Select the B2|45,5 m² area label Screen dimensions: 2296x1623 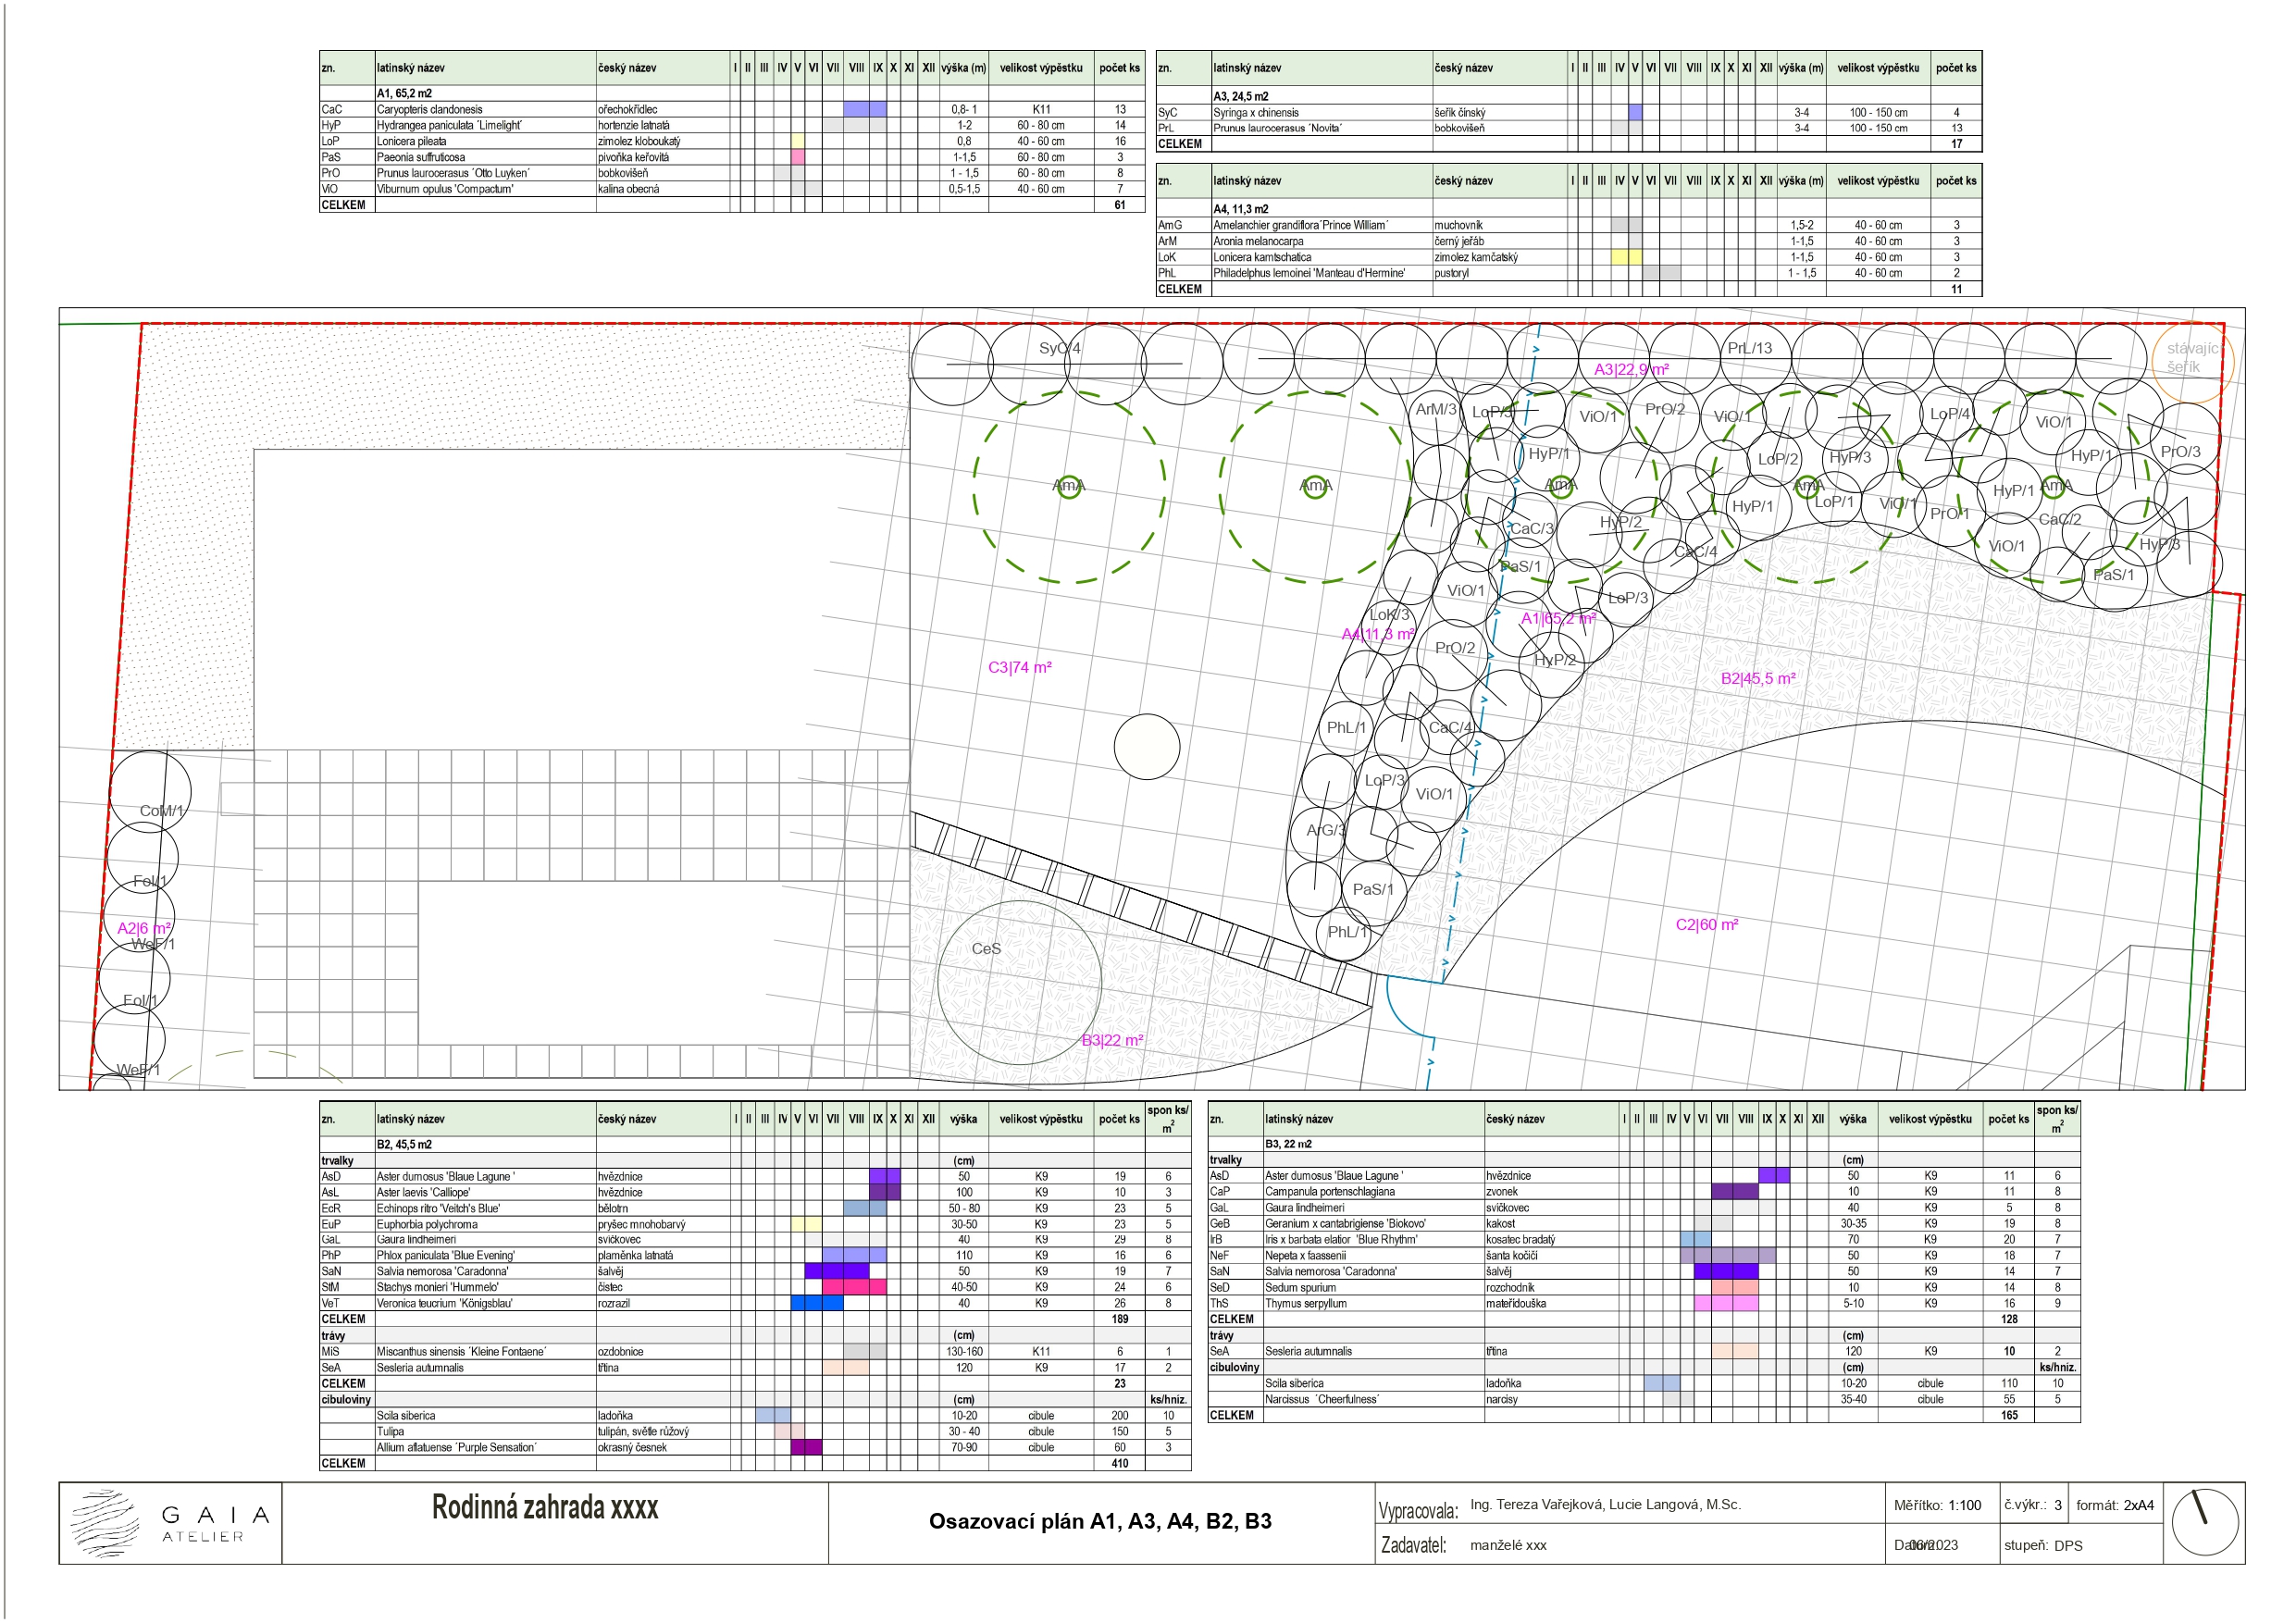(1758, 678)
